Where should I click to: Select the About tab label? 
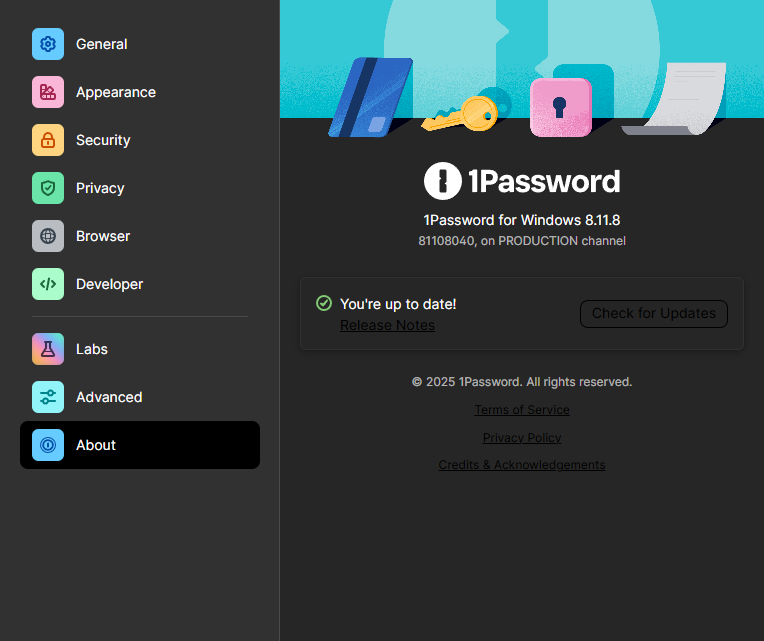point(96,445)
